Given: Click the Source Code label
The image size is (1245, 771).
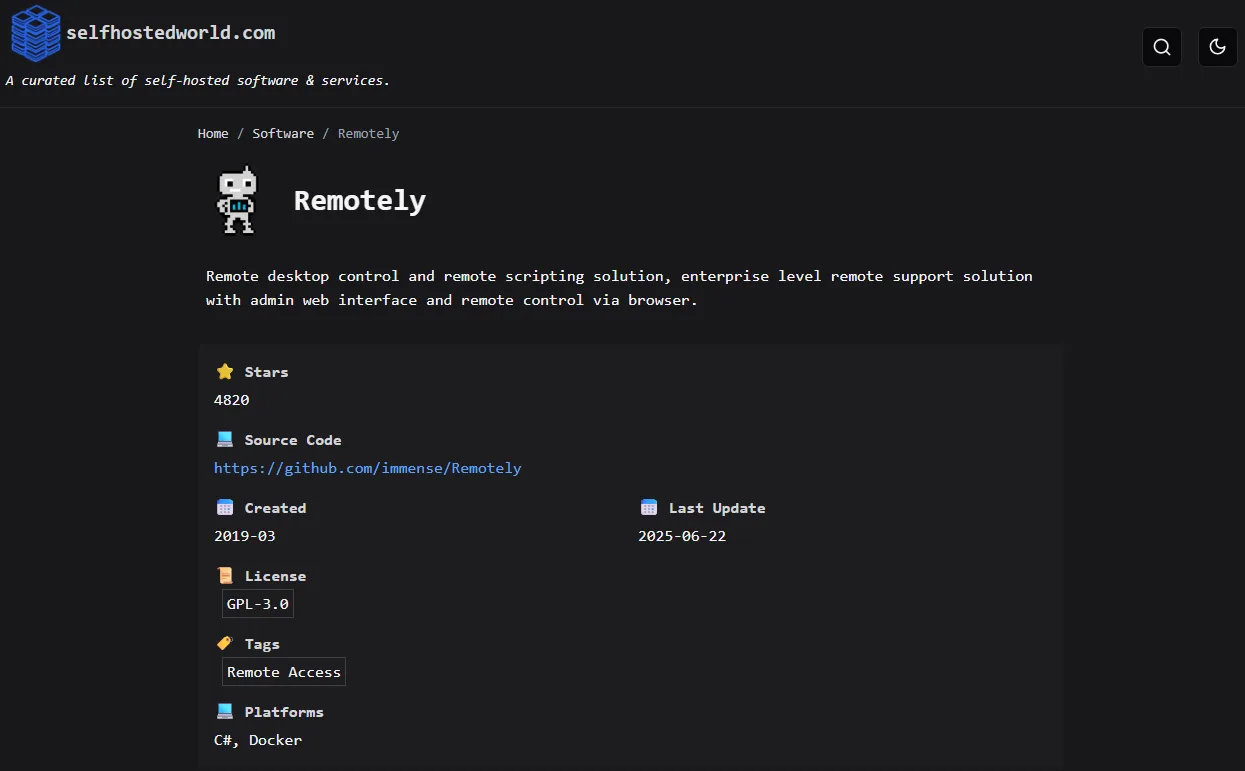Looking at the screenshot, I should pyautogui.click(x=293, y=440).
